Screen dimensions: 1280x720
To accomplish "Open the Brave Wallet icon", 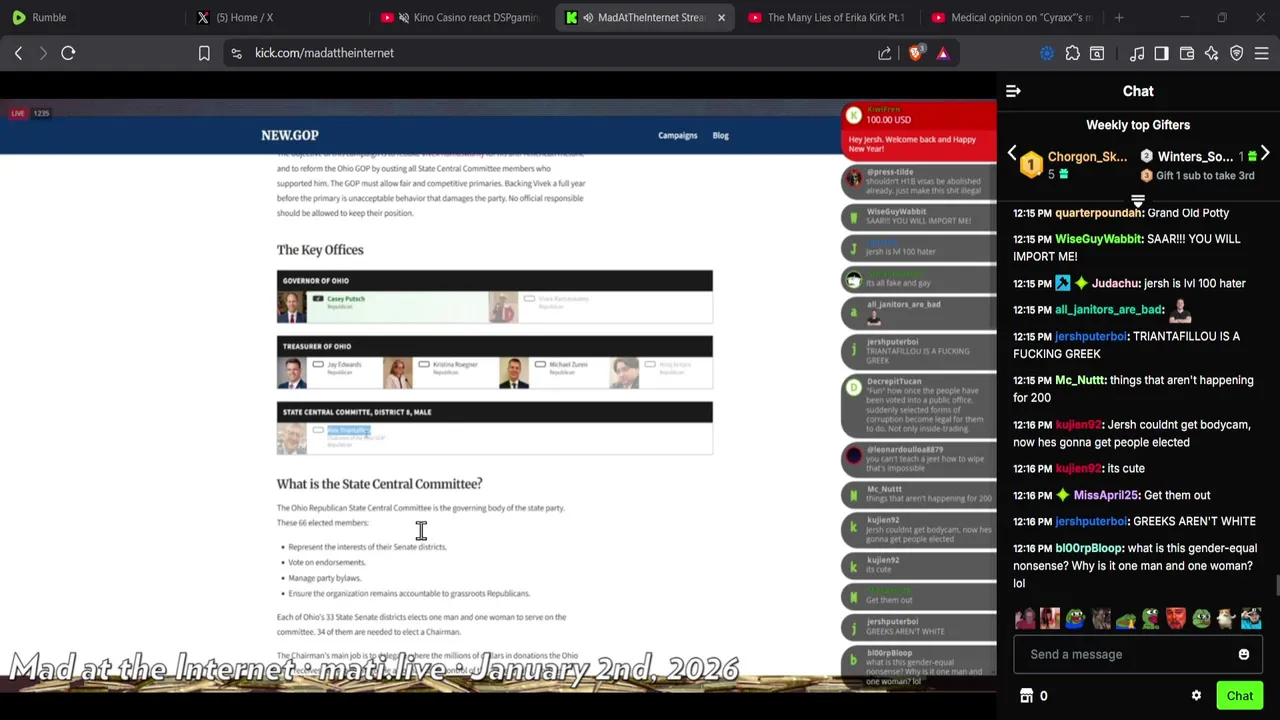I will tap(1187, 53).
